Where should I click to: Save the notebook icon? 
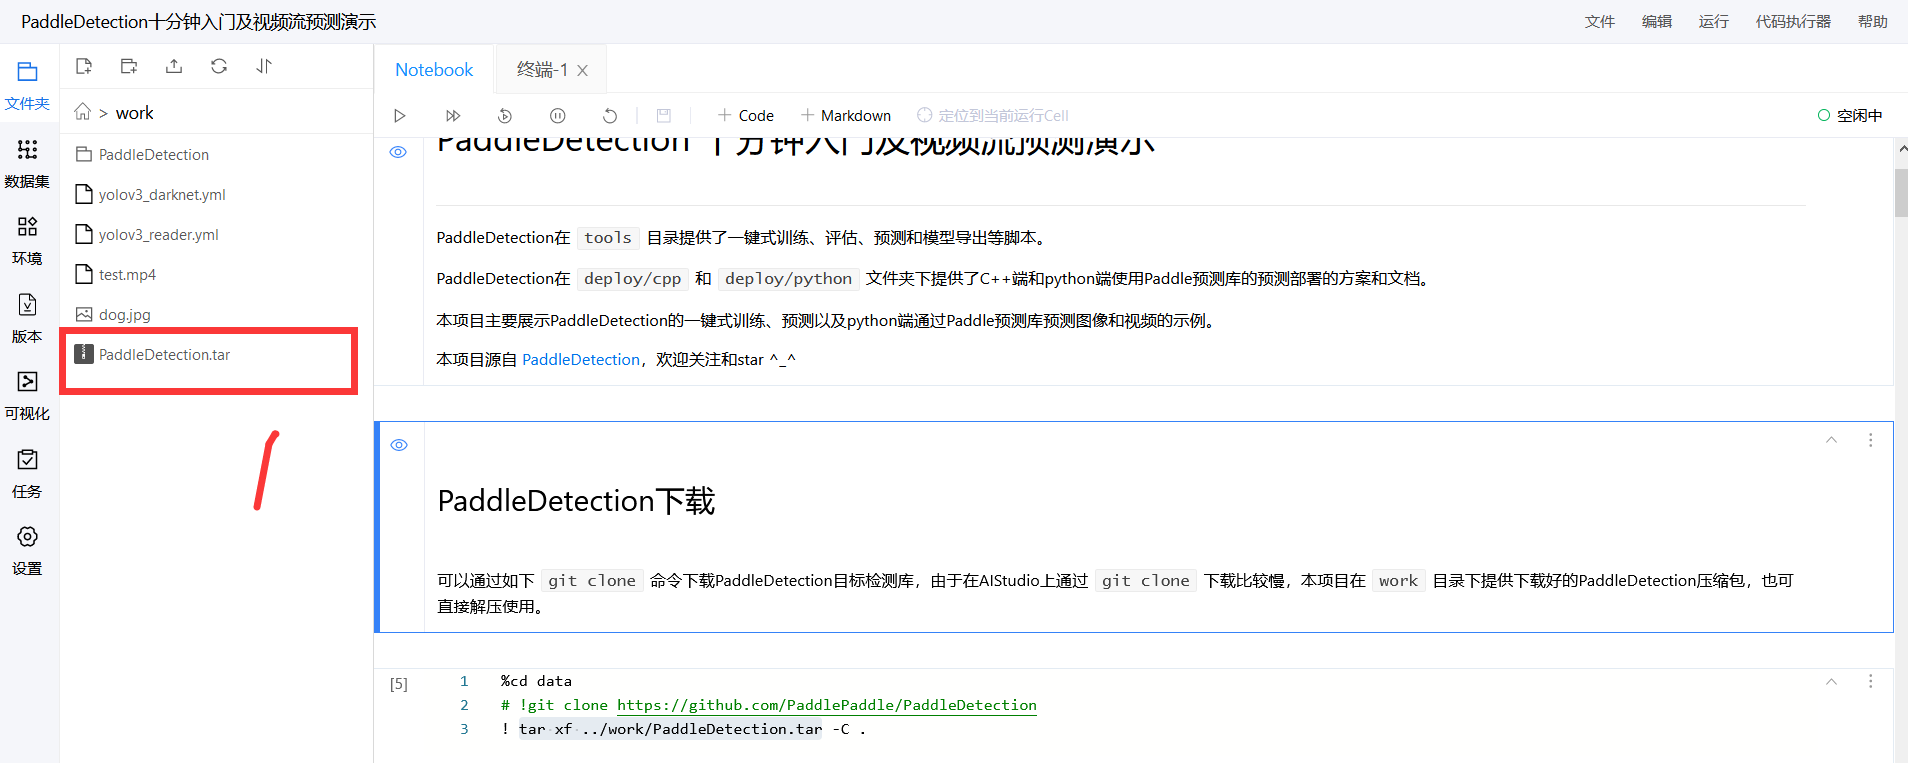tap(664, 116)
